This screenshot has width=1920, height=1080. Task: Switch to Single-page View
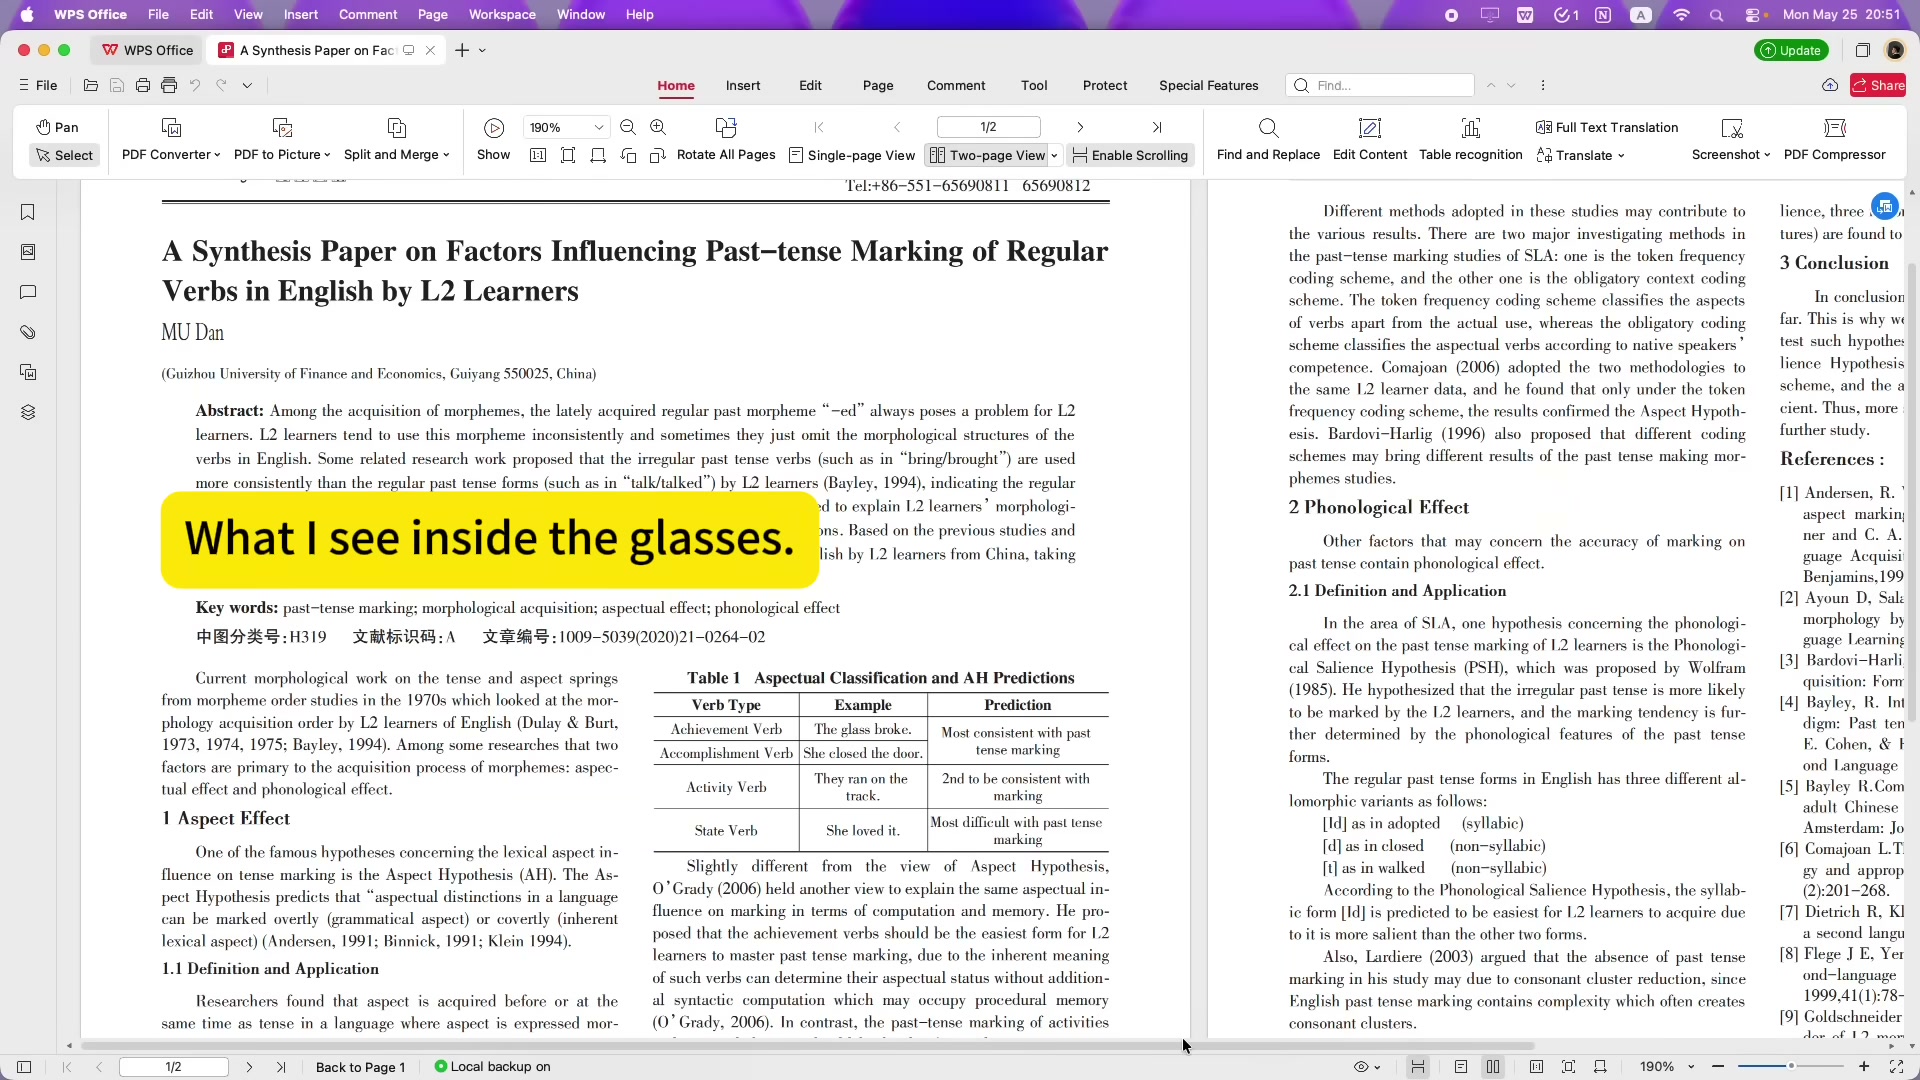point(852,156)
